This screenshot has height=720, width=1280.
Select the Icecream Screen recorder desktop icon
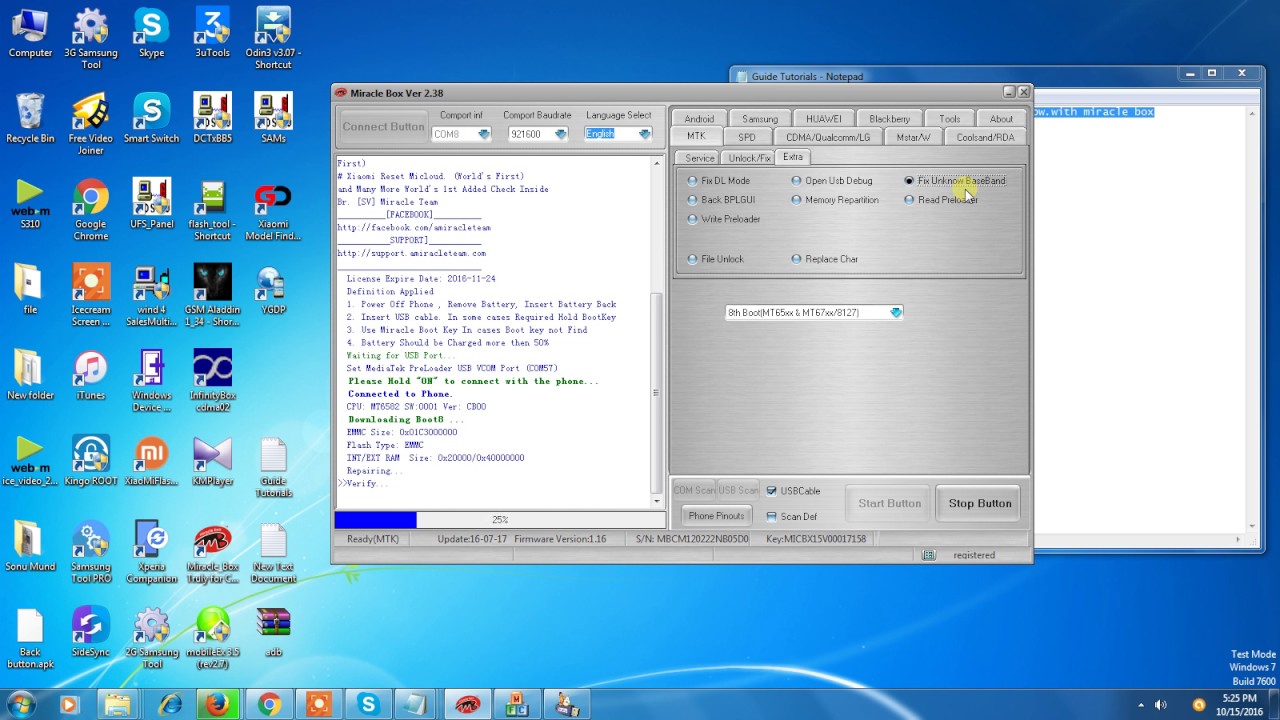click(91, 295)
